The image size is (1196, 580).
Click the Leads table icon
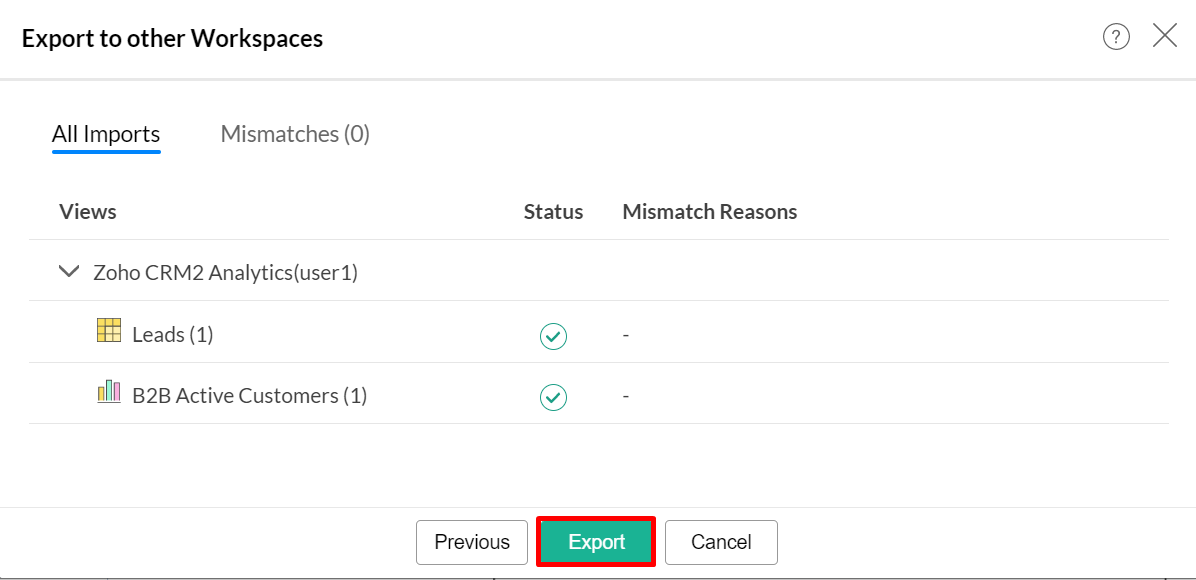pos(109,331)
